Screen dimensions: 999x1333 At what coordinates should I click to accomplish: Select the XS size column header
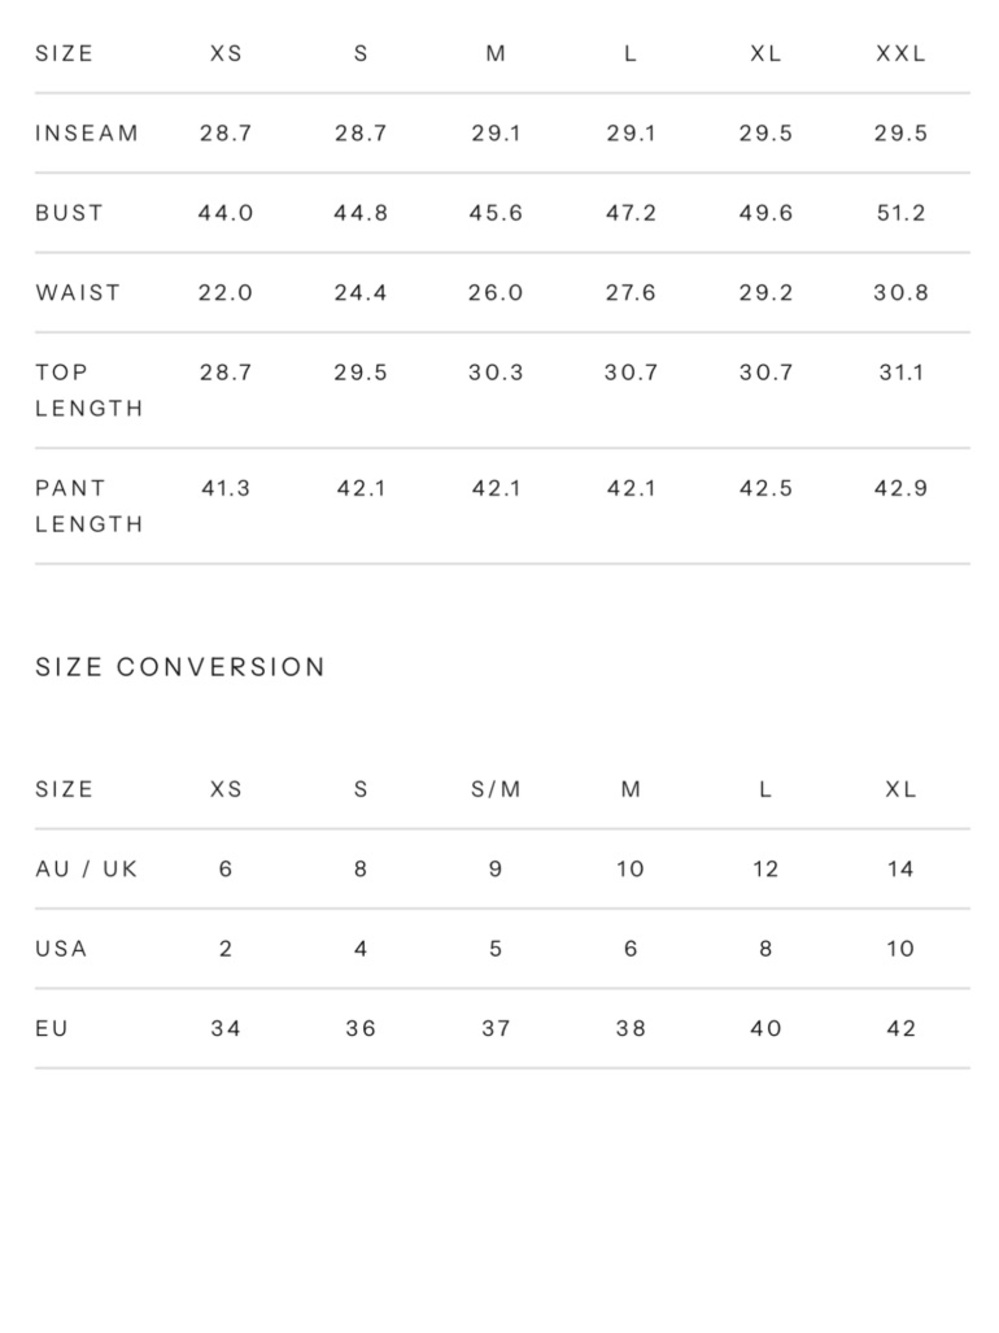(x=226, y=54)
